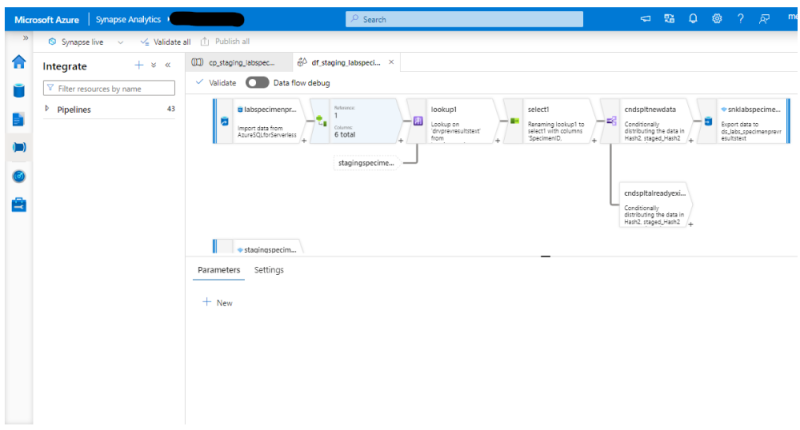Open the Develop hub document icon
Screen dimensions: 800x430
click(18, 119)
